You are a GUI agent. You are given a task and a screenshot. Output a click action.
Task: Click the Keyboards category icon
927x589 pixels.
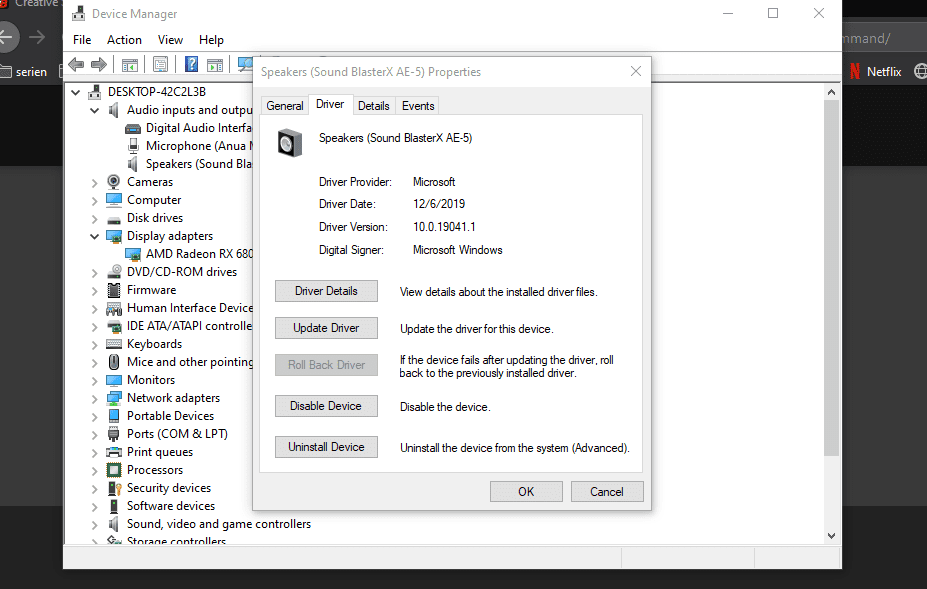pos(114,344)
